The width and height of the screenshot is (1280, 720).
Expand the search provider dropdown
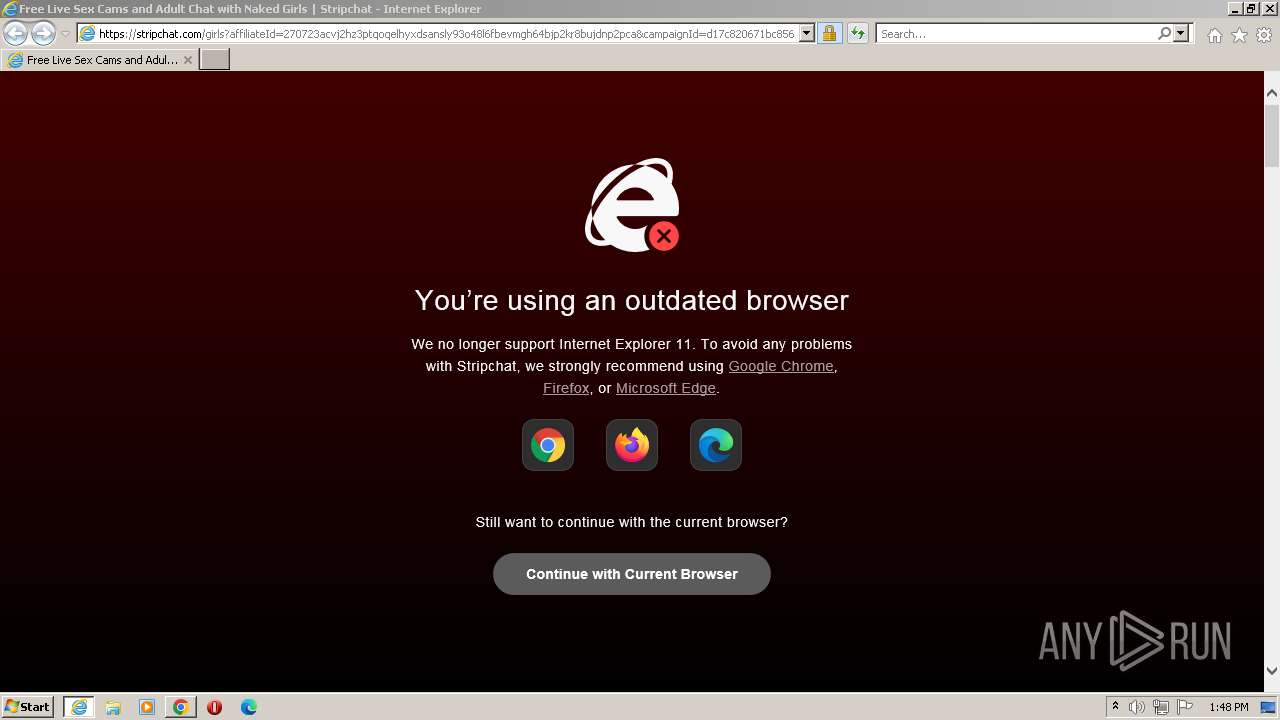pos(1181,33)
